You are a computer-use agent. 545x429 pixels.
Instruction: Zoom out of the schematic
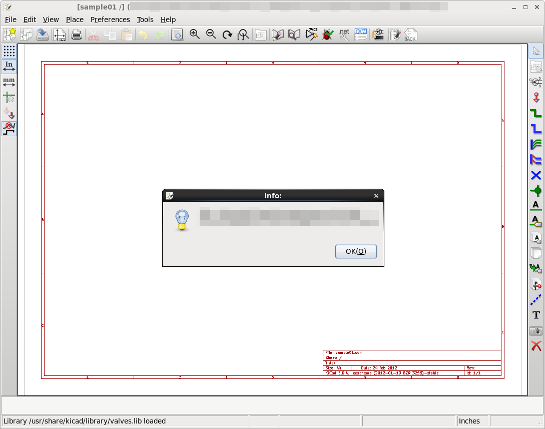[211, 34]
